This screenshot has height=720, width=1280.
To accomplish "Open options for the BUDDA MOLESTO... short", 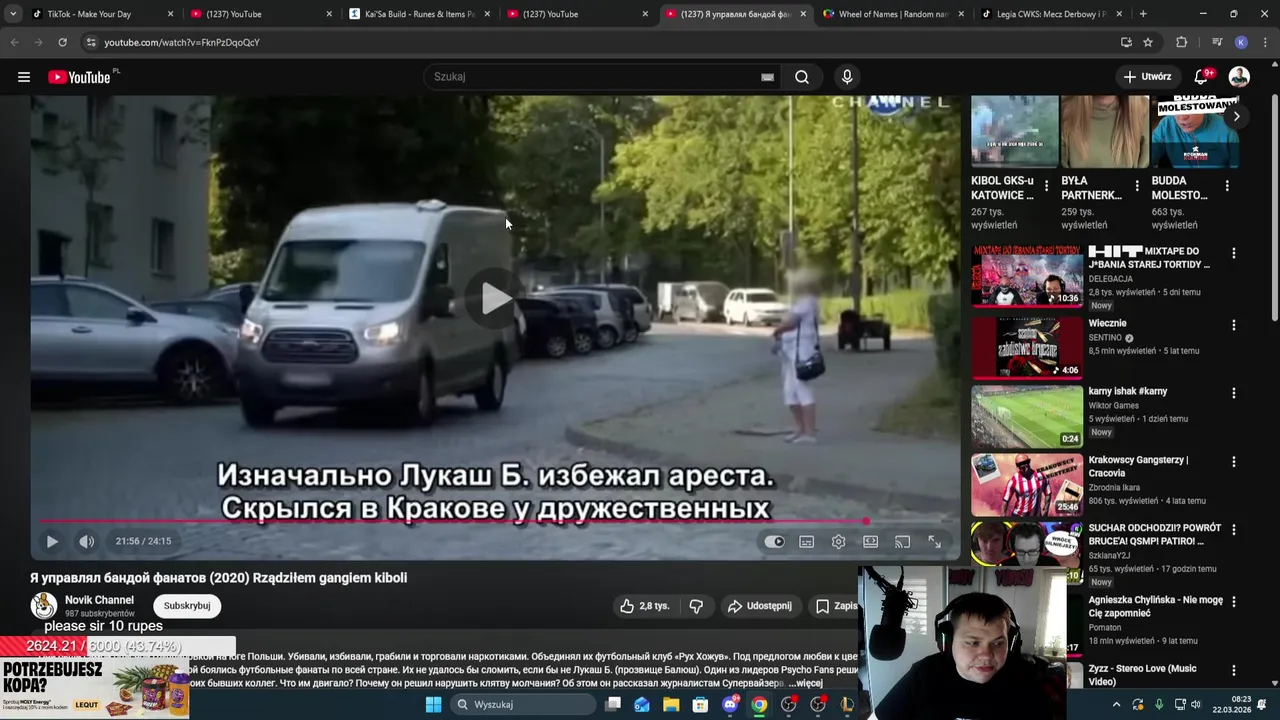I will (1227, 186).
